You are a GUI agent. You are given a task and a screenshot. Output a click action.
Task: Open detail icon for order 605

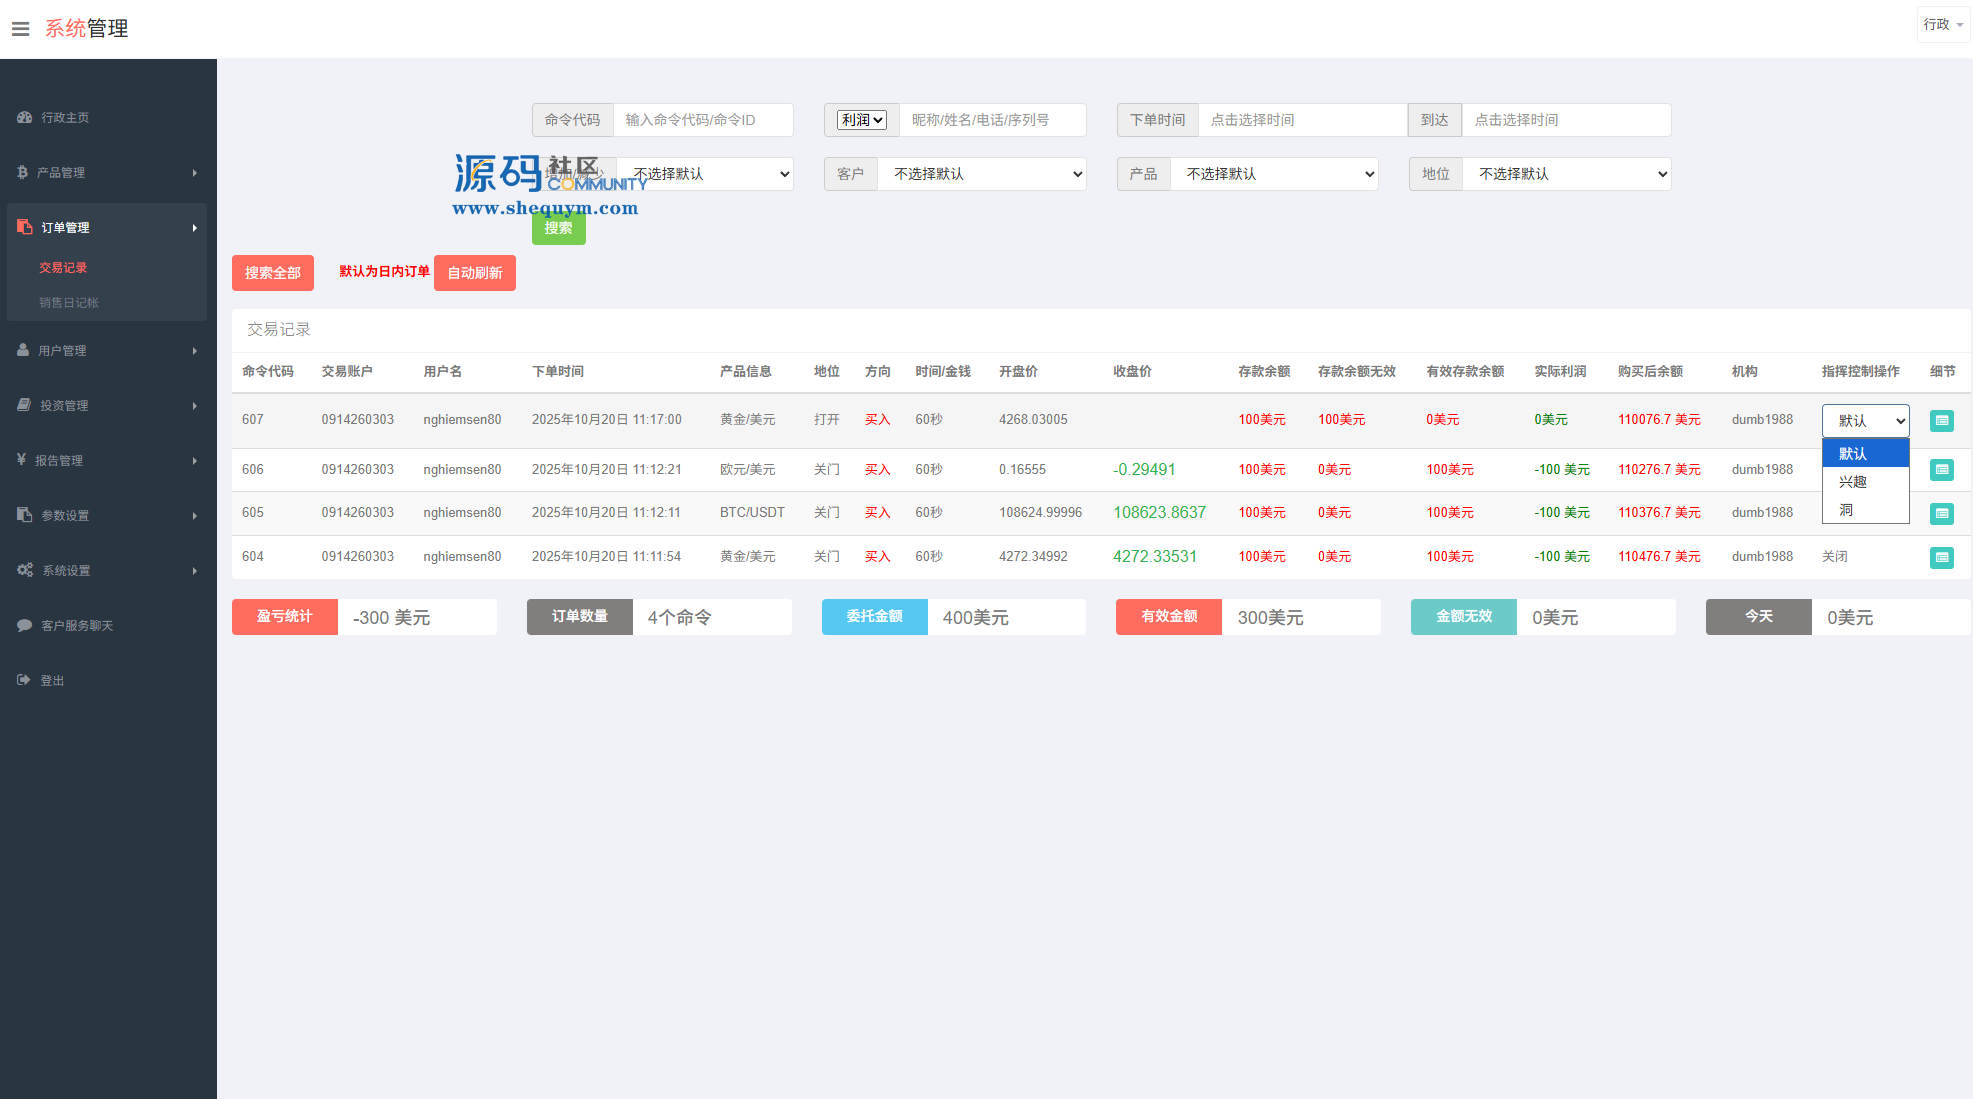pos(1941,513)
